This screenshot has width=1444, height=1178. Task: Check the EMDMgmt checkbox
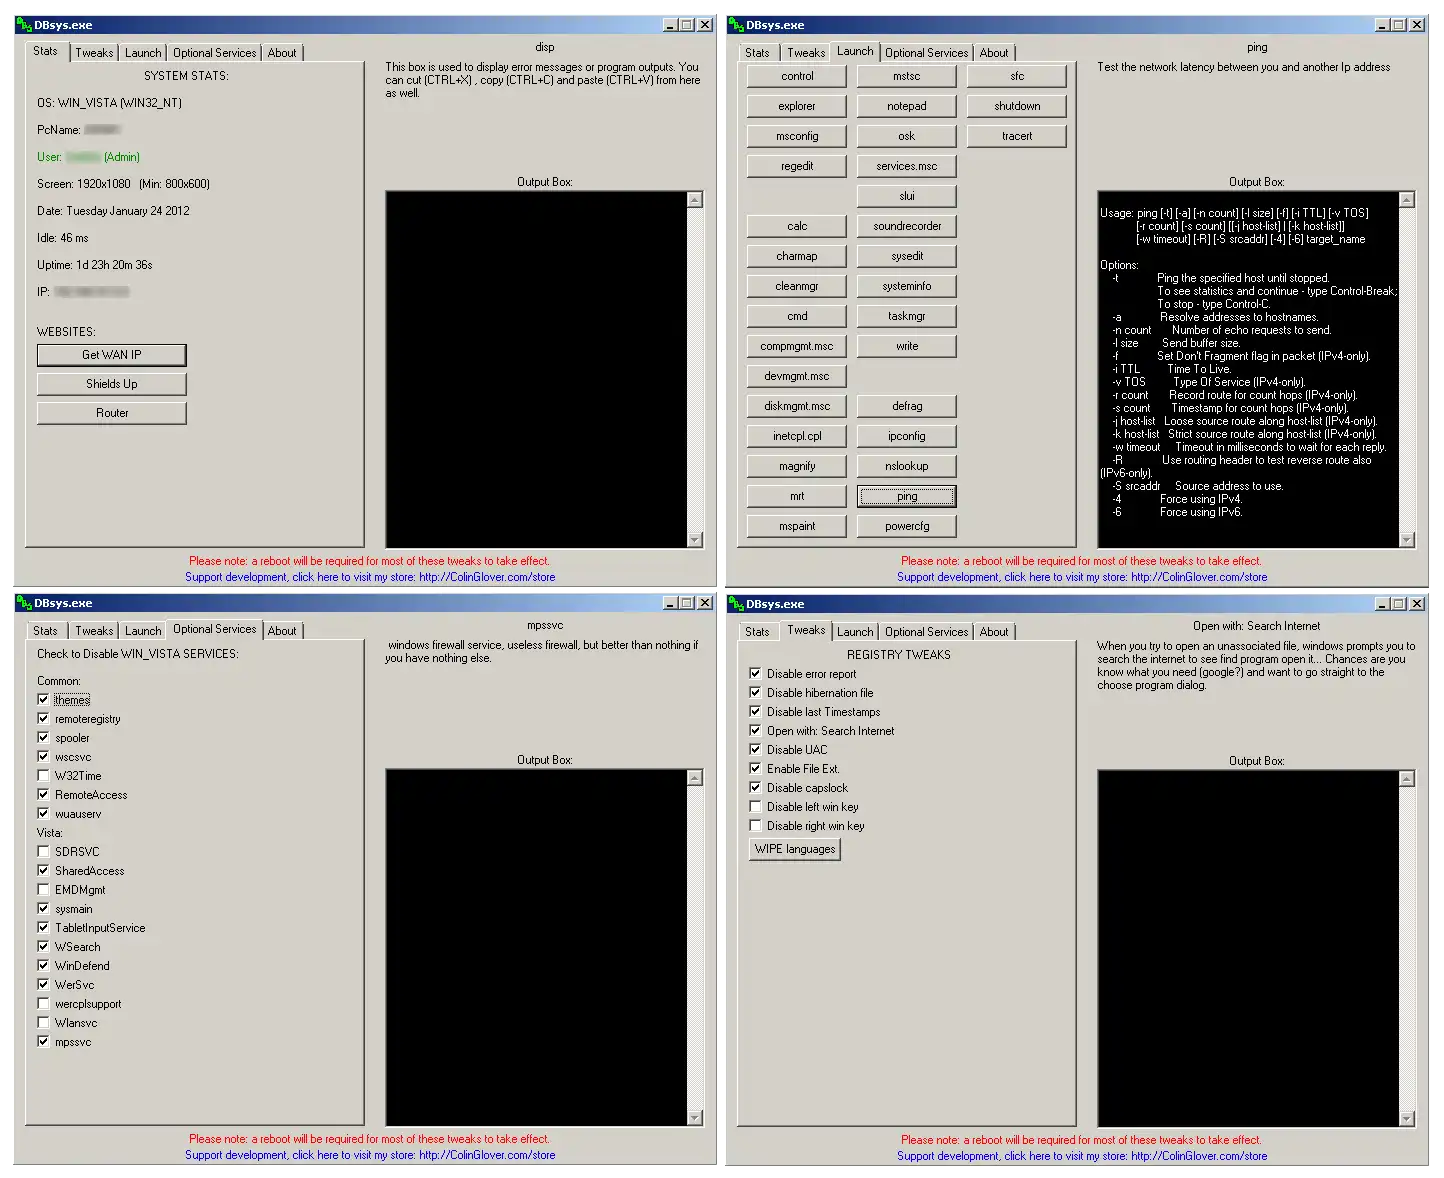coord(43,889)
